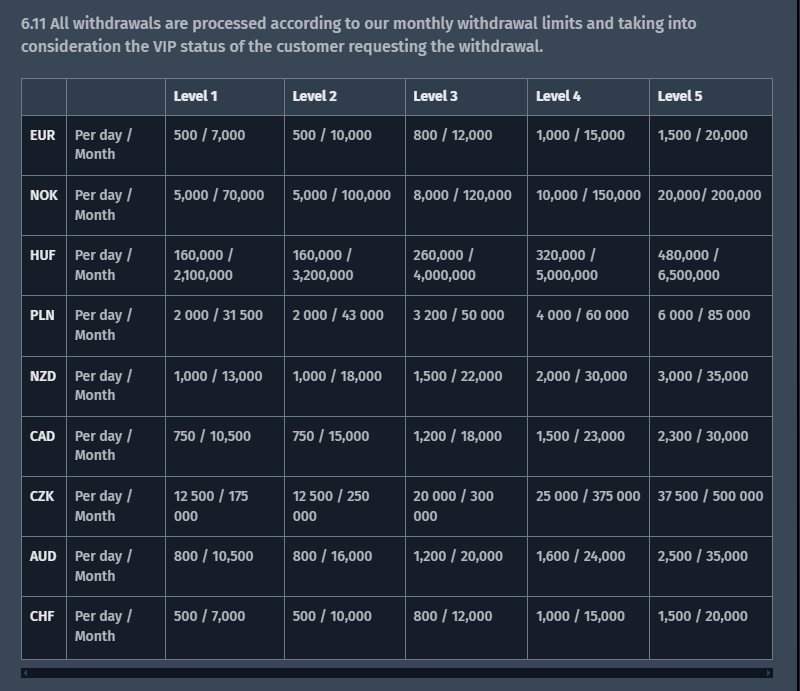Select the CZK currency row label
This screenshot has height=691, width=800.
click(43, 496)
